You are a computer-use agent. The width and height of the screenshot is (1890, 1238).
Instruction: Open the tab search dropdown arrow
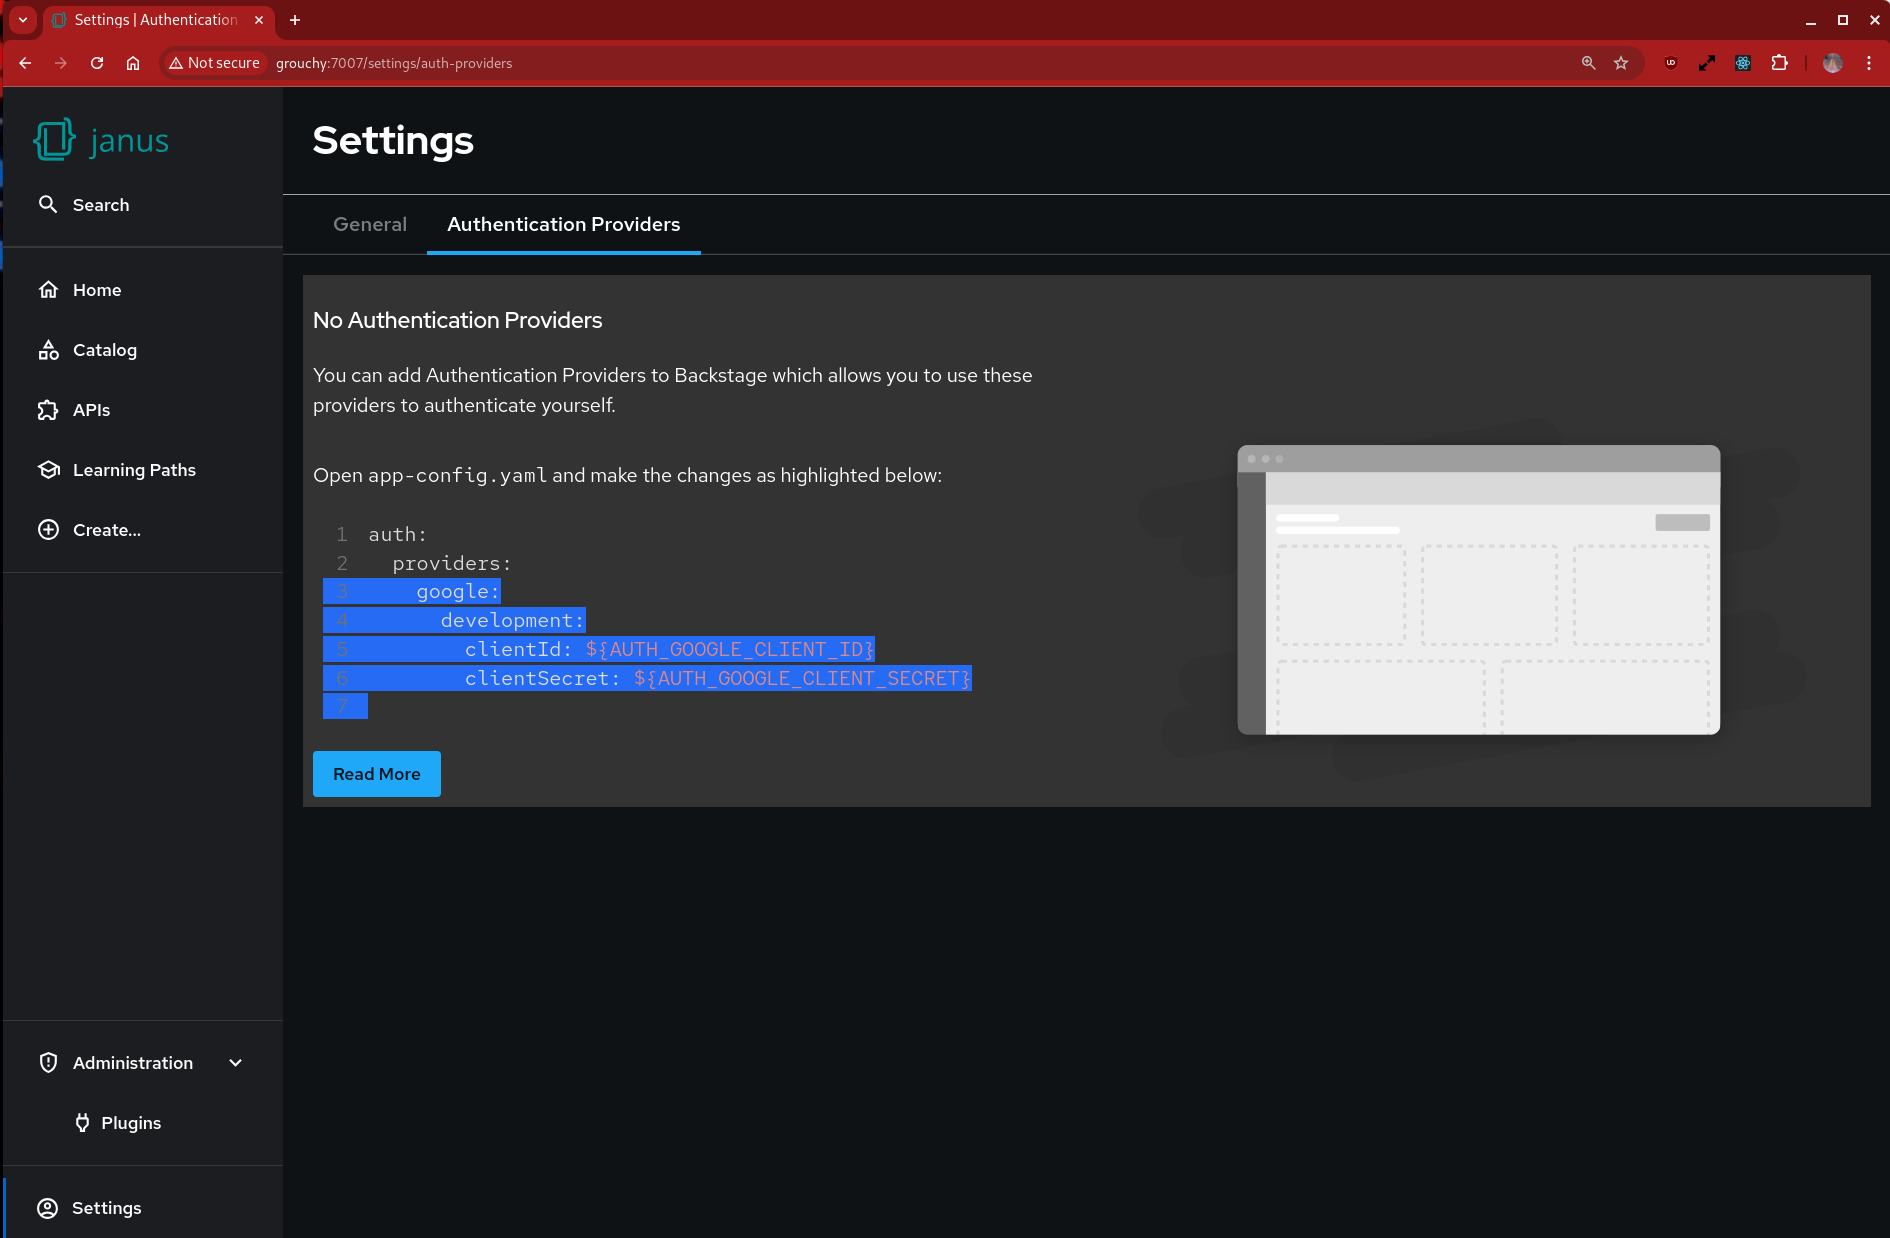[x=23, y=20]
